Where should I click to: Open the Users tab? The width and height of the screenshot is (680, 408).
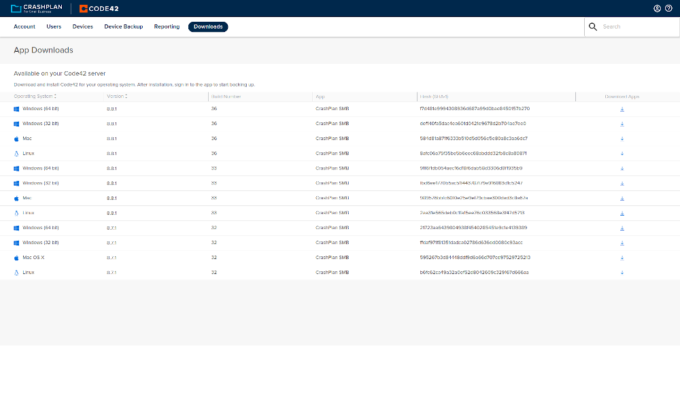point(54,27)
